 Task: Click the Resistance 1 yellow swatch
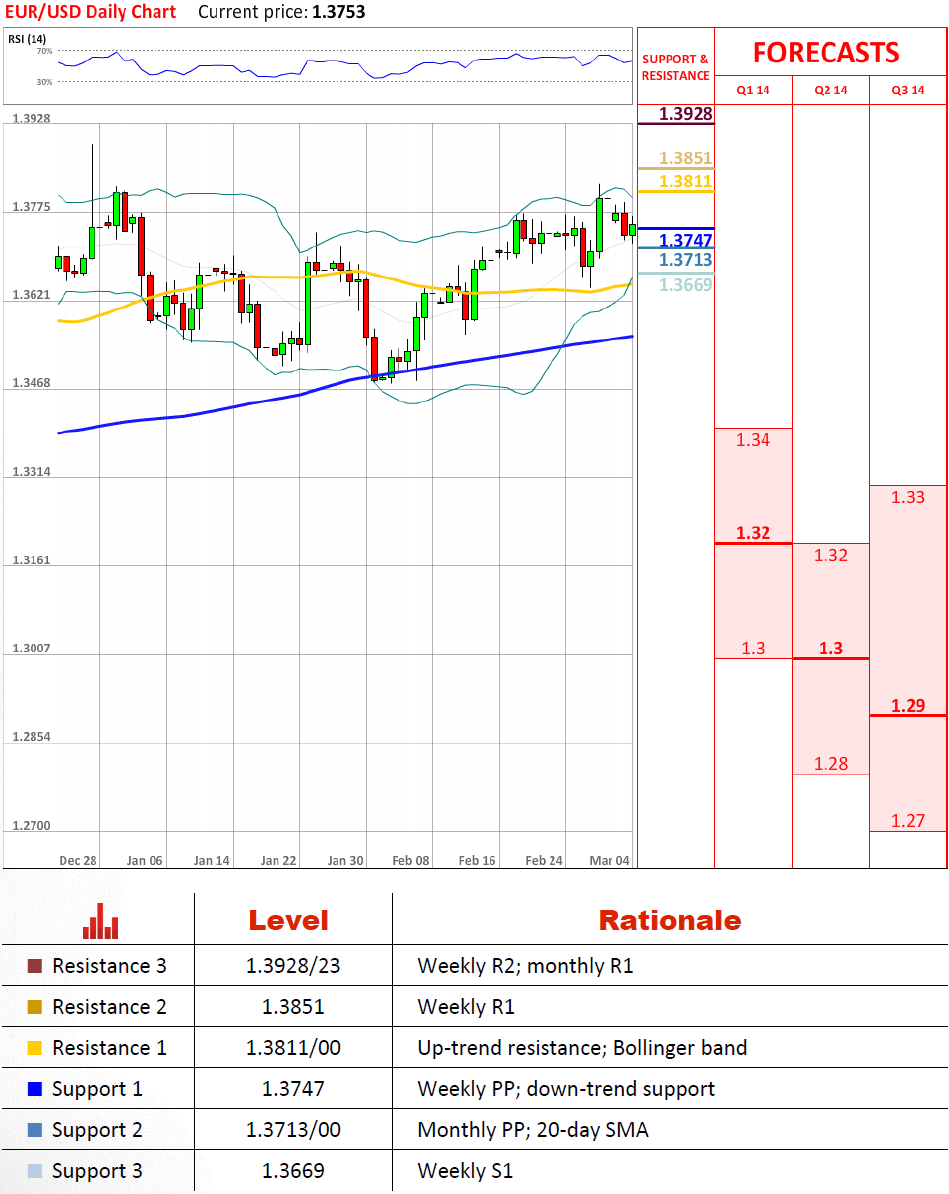click(x=35, y=1048)
